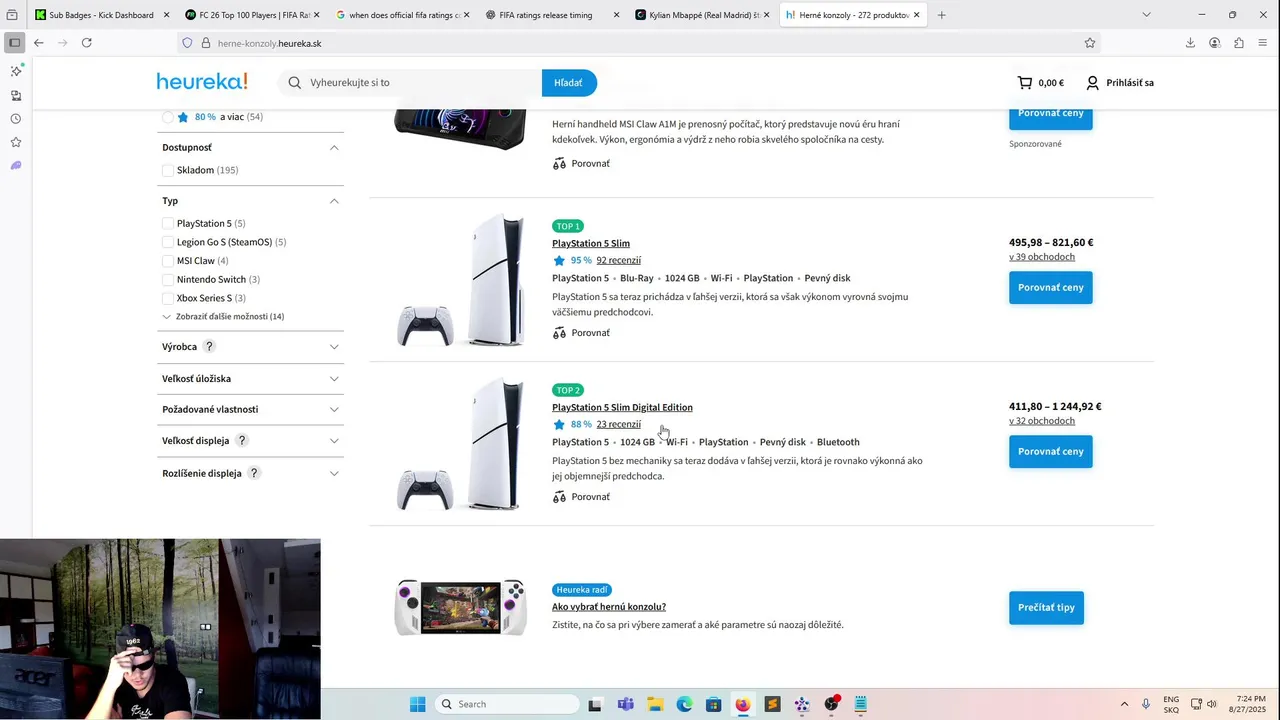This screenshot has width=1280, height=720.
Task: Check Legion Go S (SteamOS) filter
Action: pyautogui.click(x=168, y=242)
